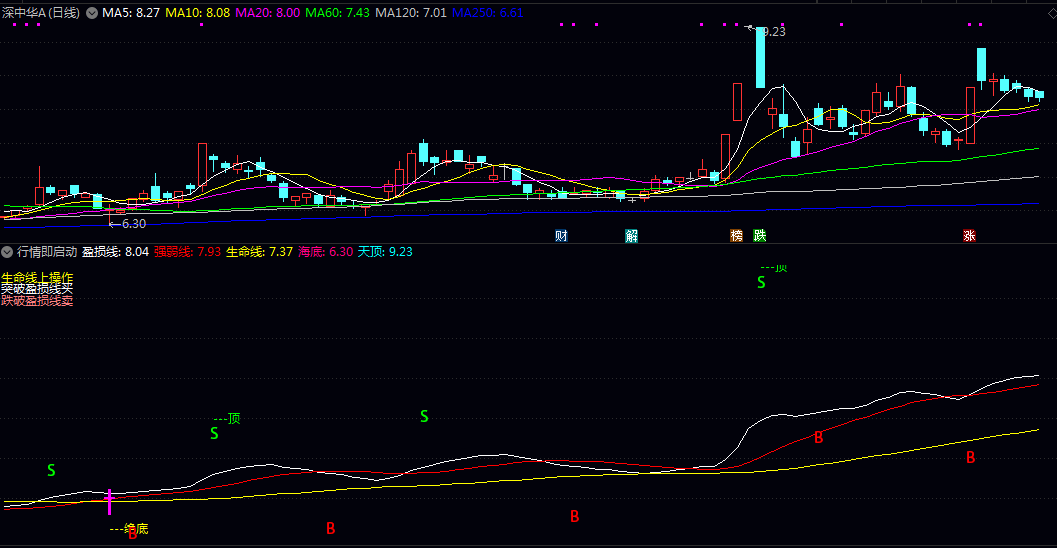Click the 9.23 high price annotation
The image size is (1057, 548).
point(772,32)
